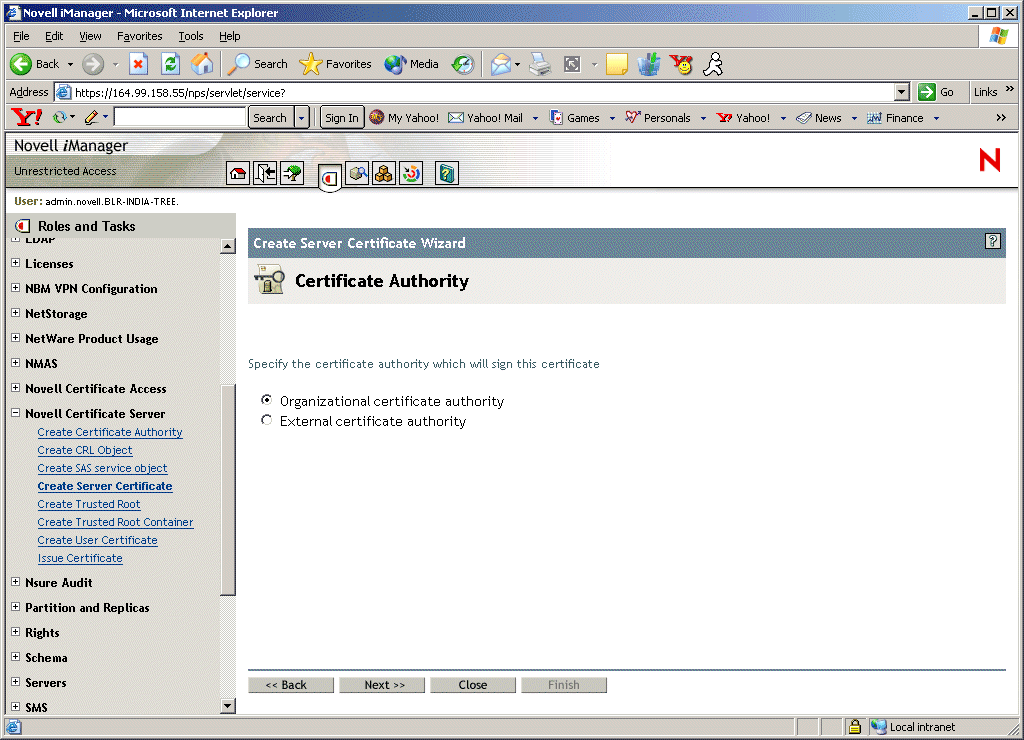Refresh the page using the Refresh icon
The image size is (1024, 740).
[x=170, y=64]
